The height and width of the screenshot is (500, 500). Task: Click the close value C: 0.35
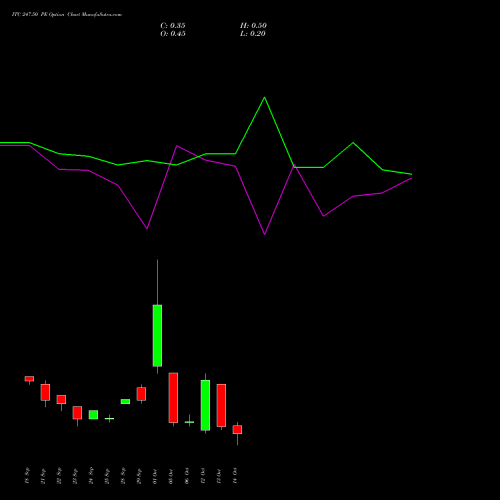click(173, 26)
